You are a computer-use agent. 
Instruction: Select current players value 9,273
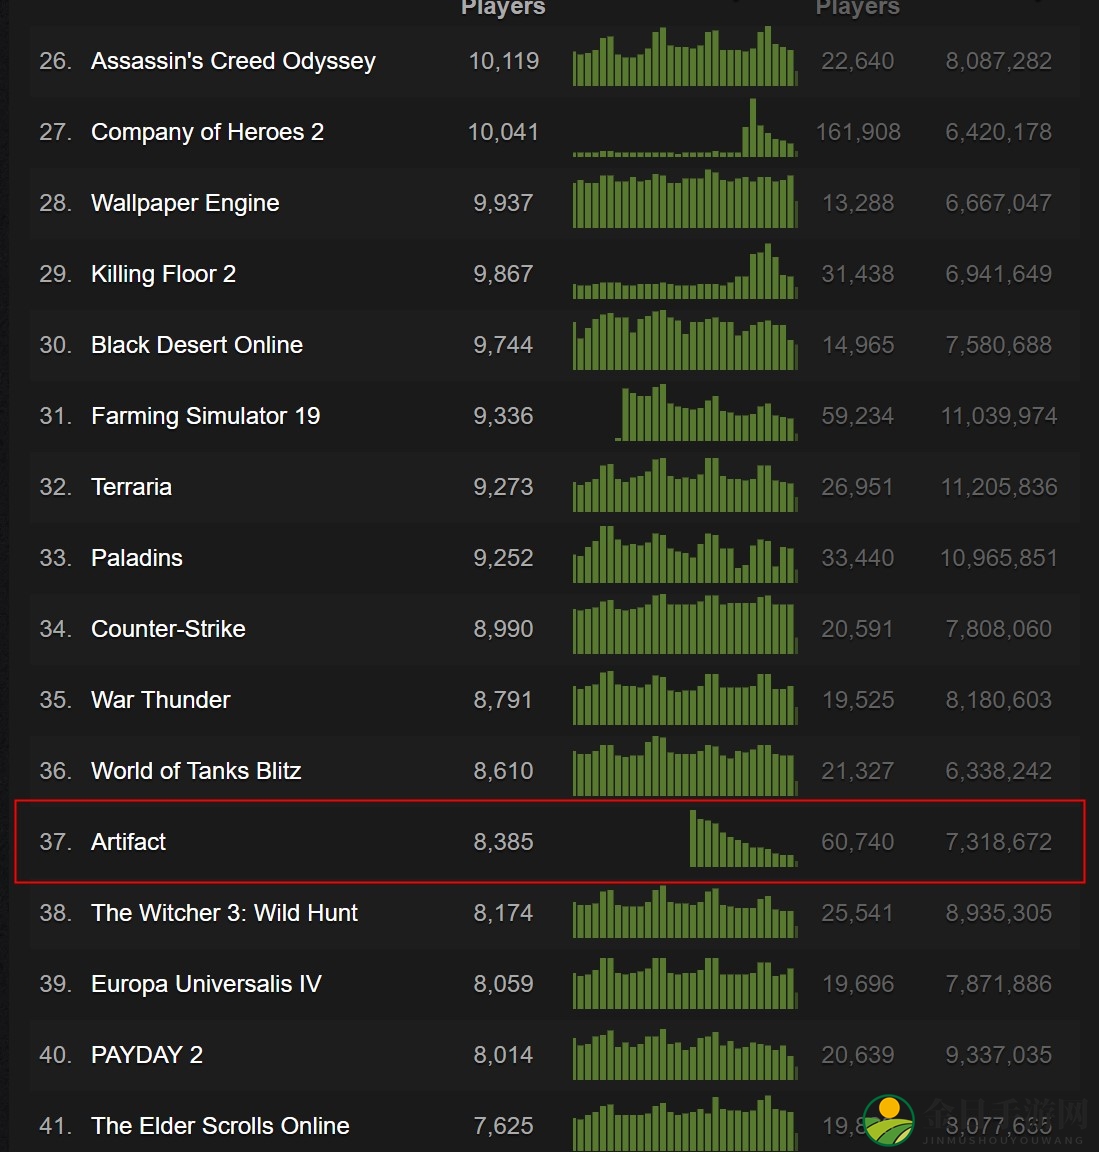pos(503,487)
